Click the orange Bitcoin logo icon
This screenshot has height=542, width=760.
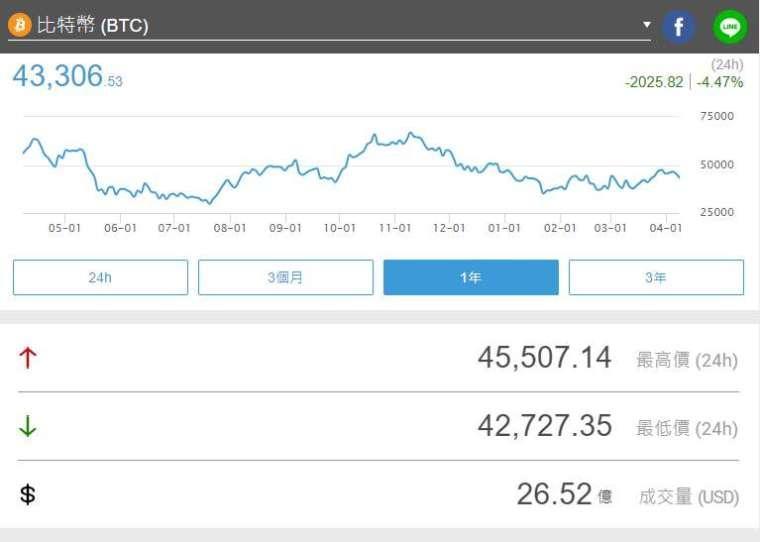(20, 25)
